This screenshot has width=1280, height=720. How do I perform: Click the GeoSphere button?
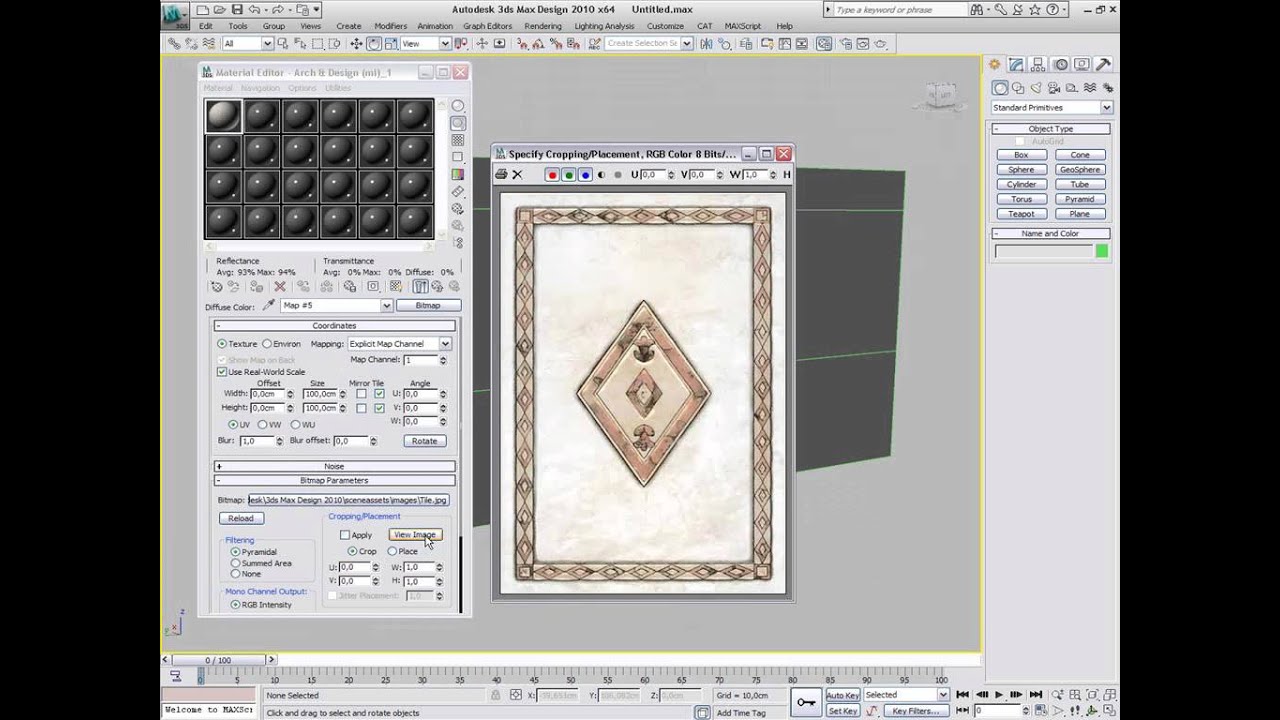[x=1080, y=170]
